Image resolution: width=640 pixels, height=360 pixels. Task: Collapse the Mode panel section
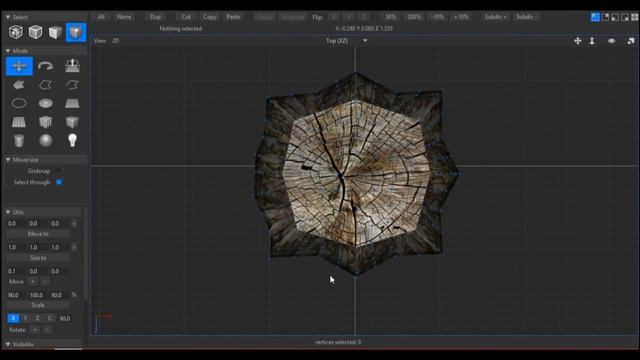pos(8,51)
